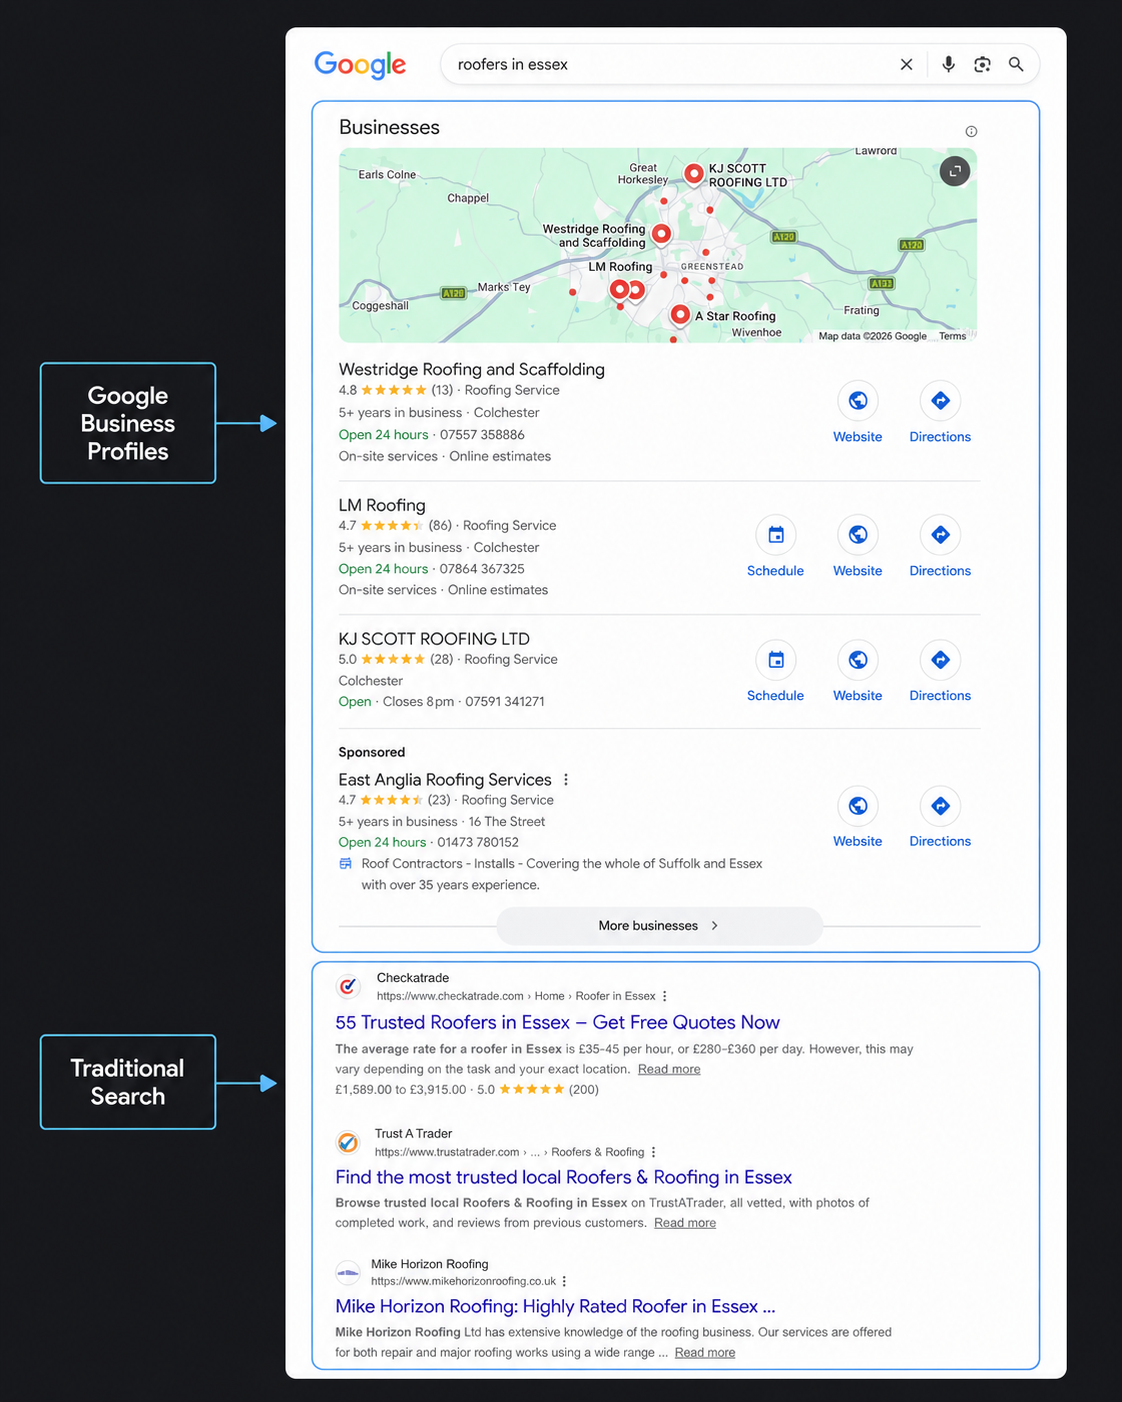
Task: Click the Google logo
Action: click(x=360, y=64)
